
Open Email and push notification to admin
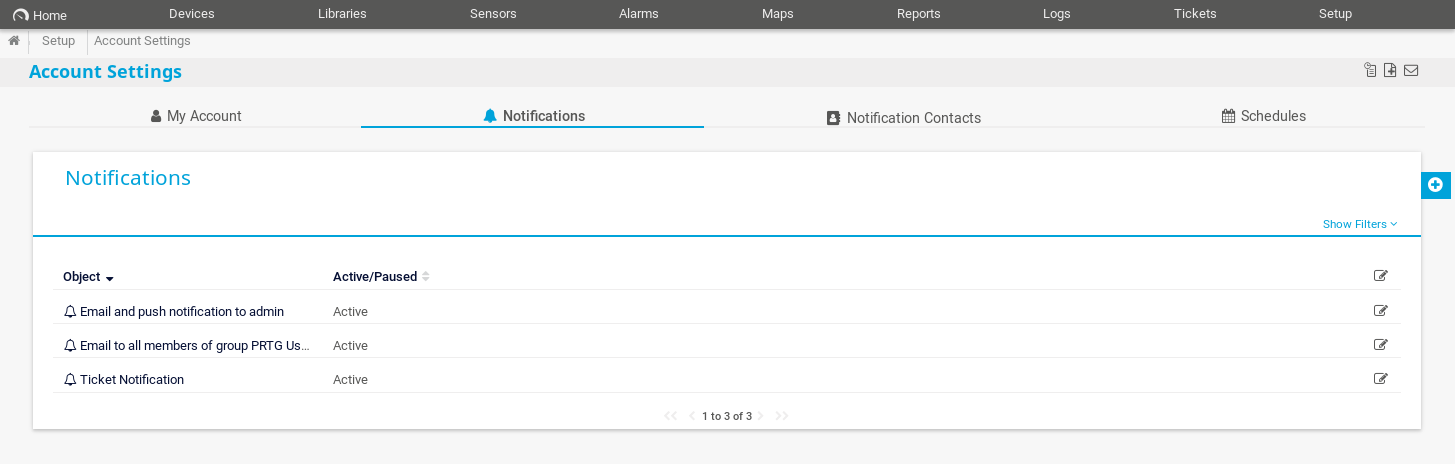181,312
